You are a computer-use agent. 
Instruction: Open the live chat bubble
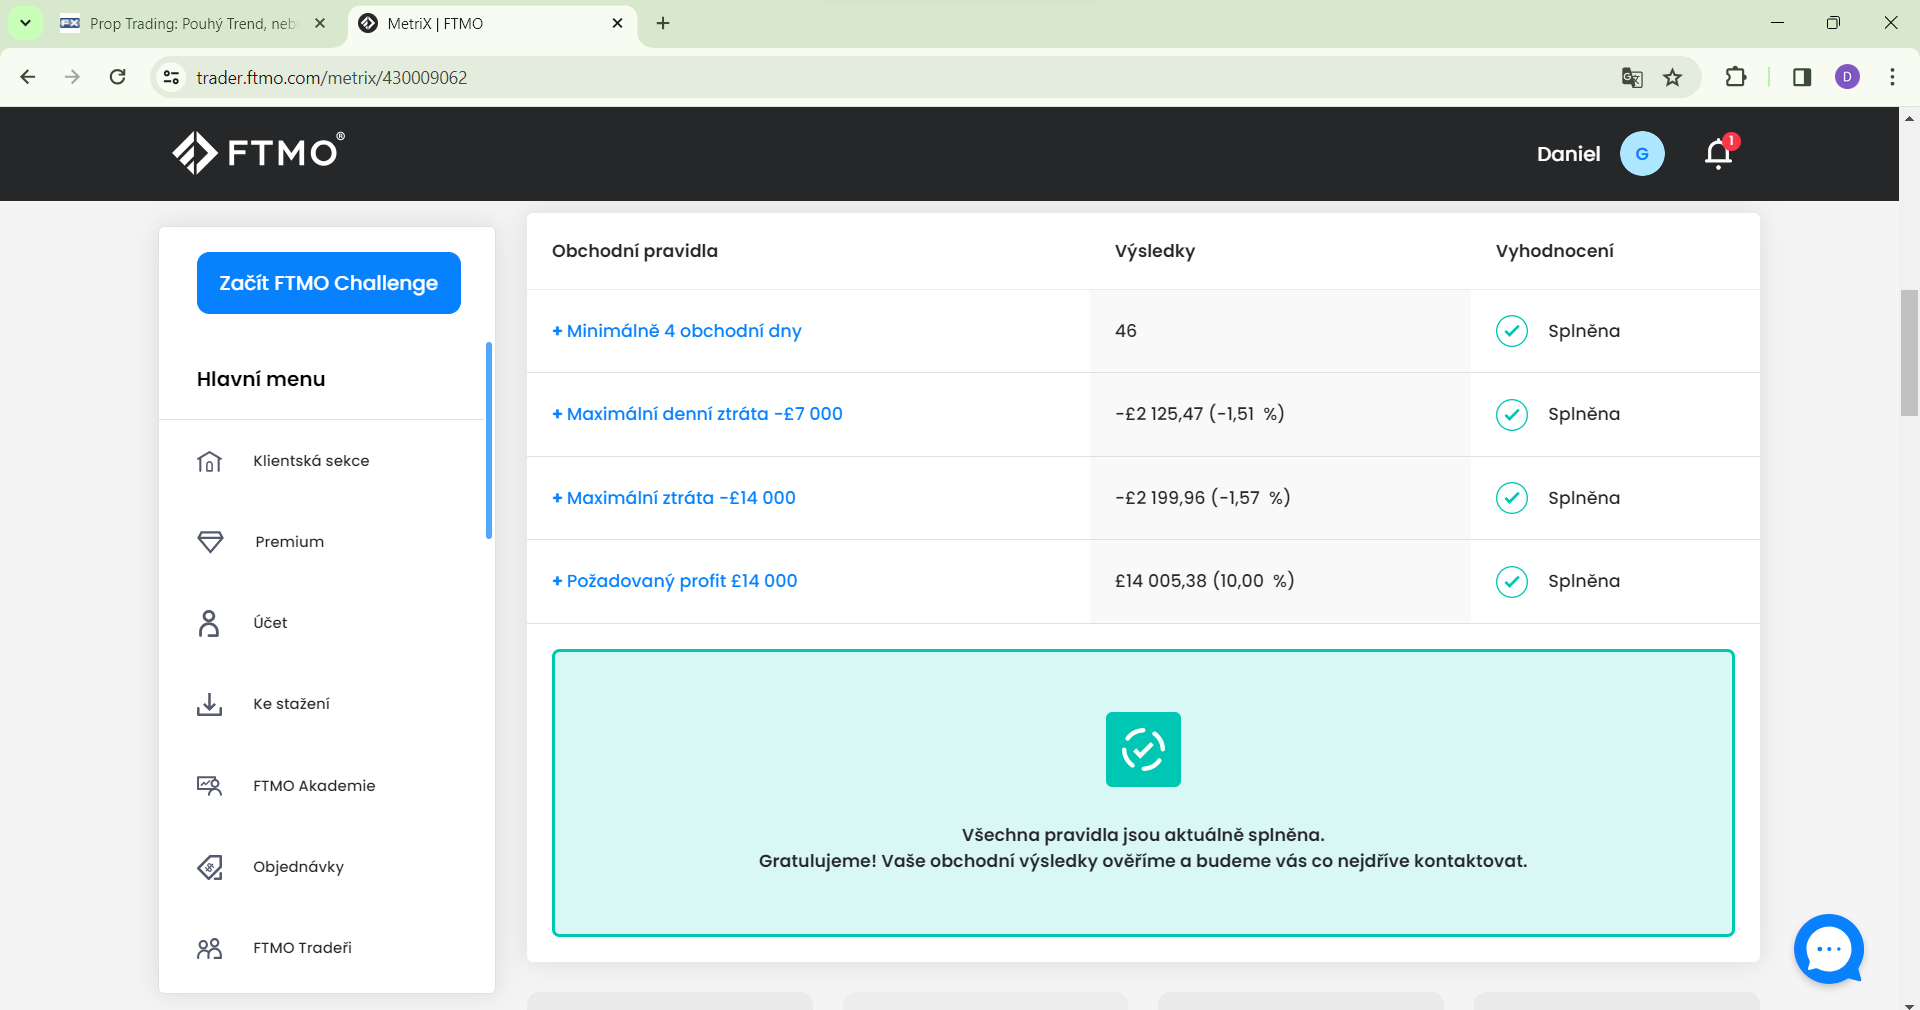pos(1828,949)
